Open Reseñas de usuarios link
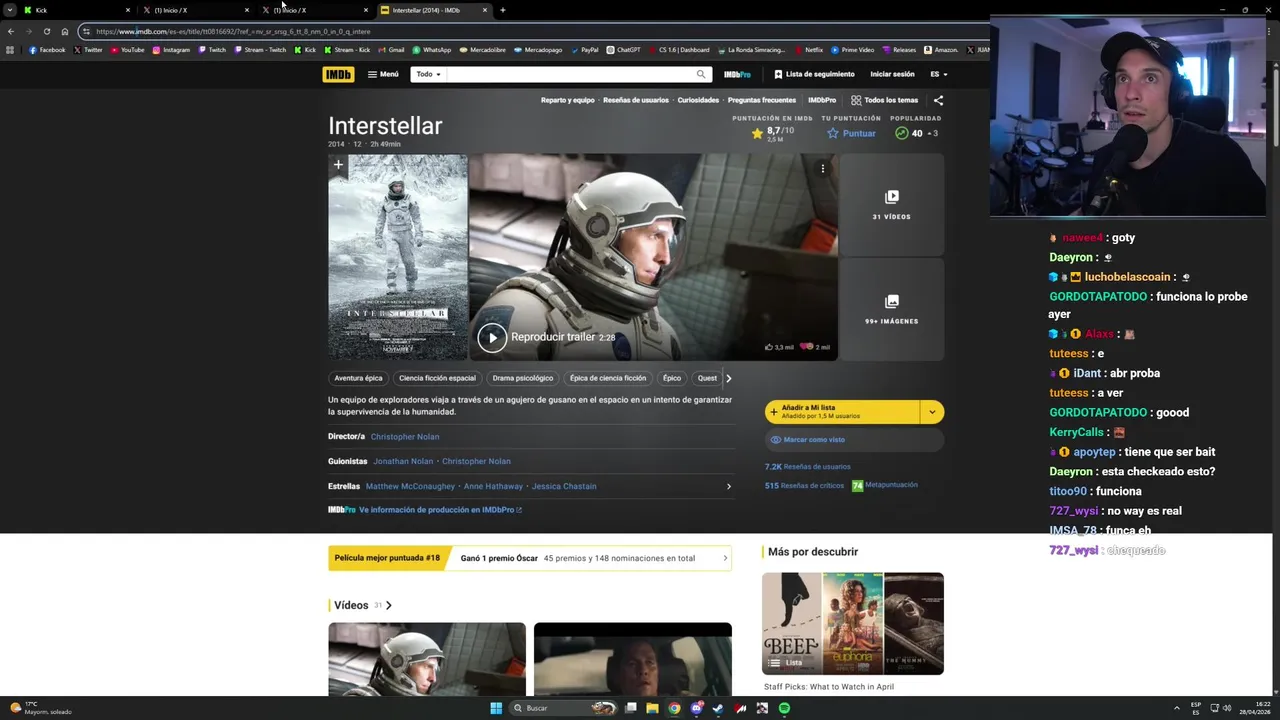This screenshot has height=720, width=1280. pyautogui.click(x=636, y=100)
